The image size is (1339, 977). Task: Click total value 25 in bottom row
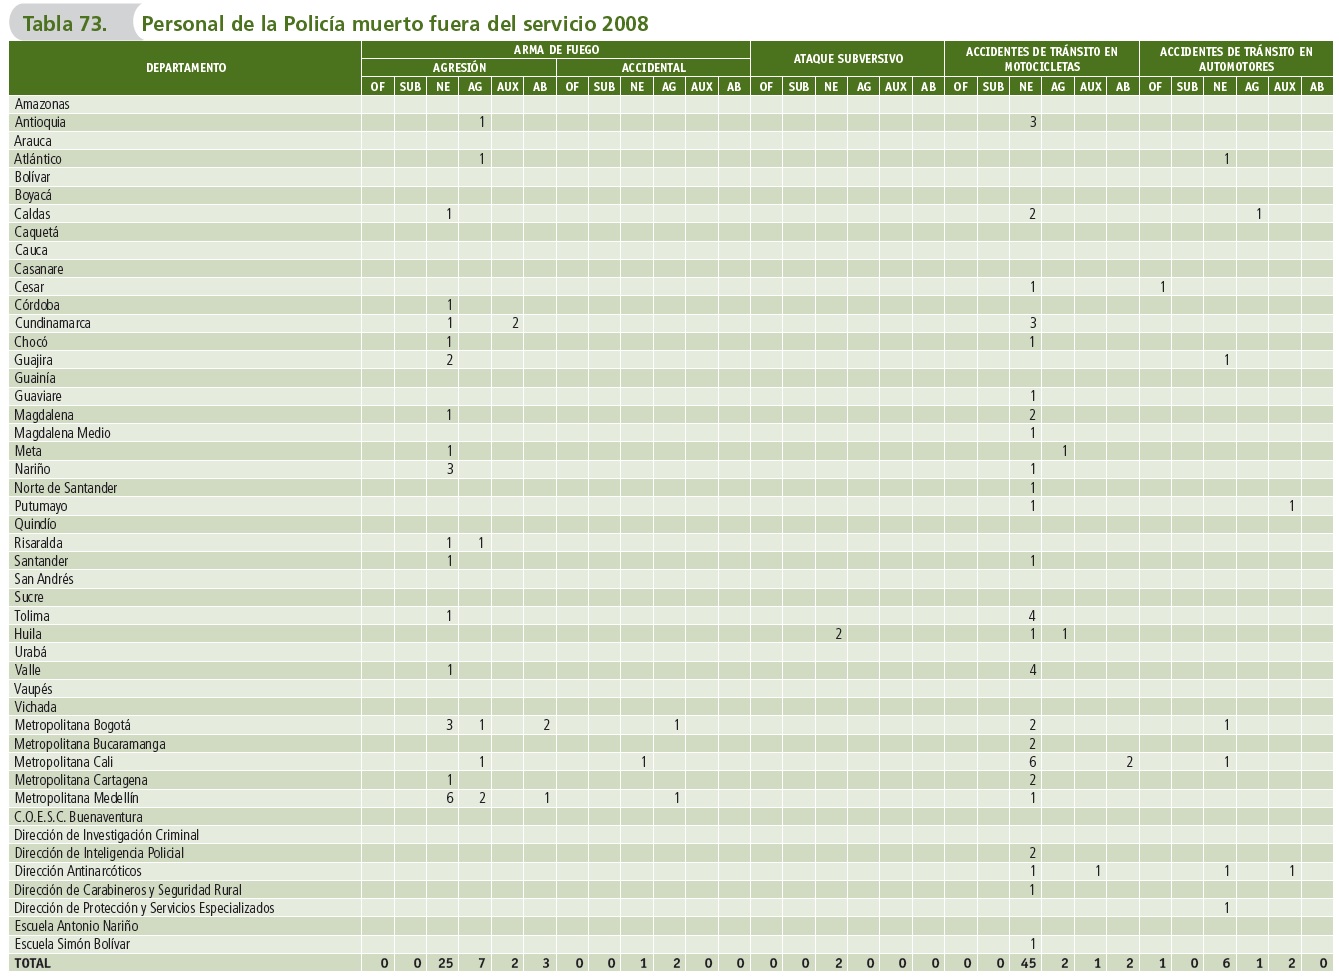point(445,963)
